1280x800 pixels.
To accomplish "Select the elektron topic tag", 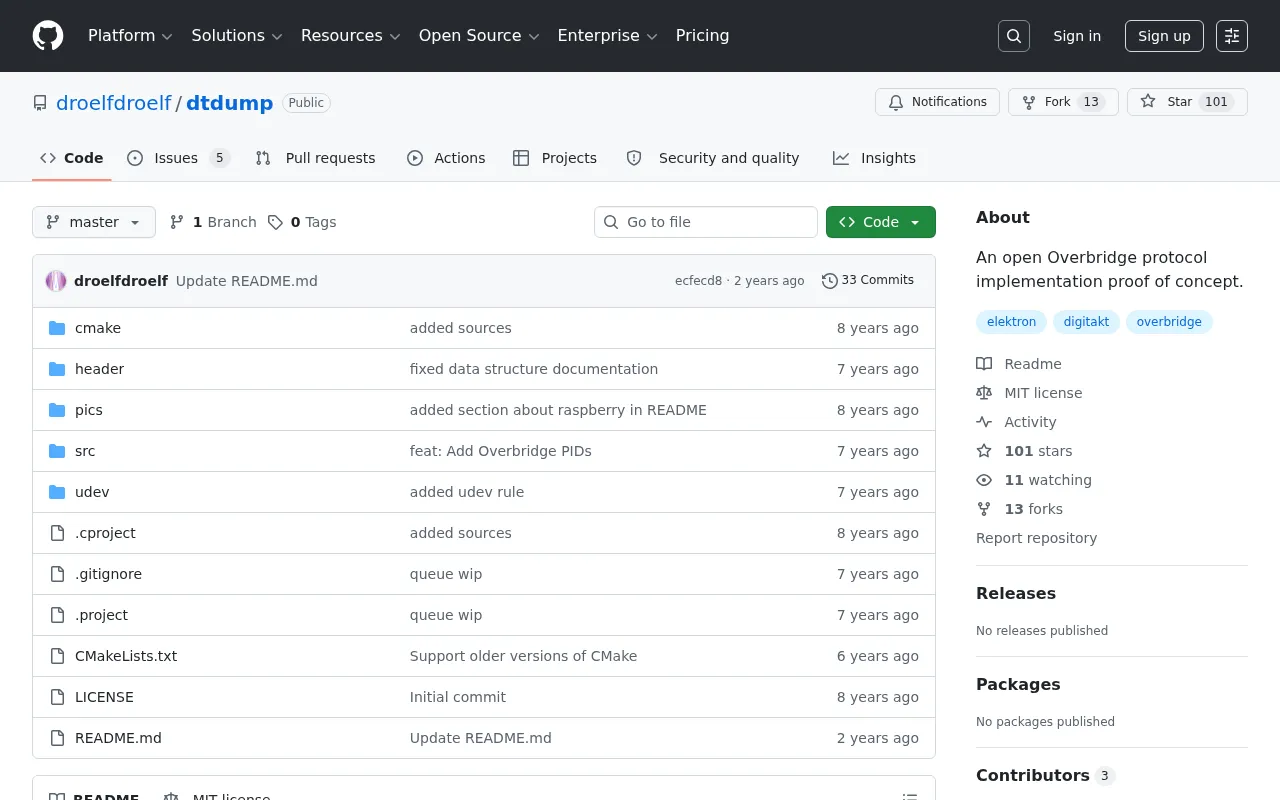I will click(x=1012, y=322).
